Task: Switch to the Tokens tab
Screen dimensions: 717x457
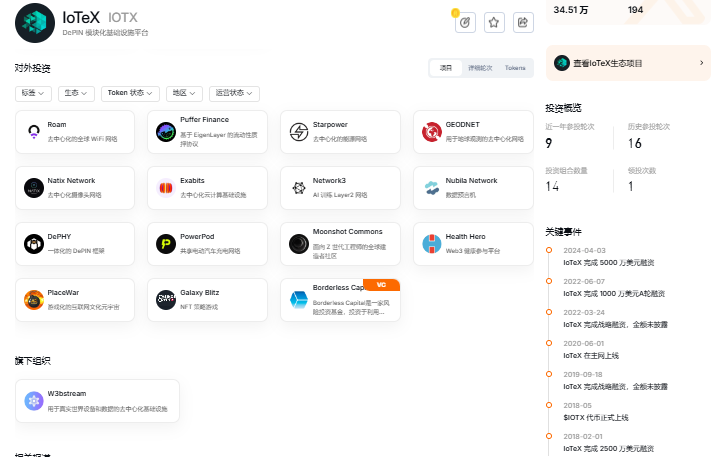Action: [515, 68]
